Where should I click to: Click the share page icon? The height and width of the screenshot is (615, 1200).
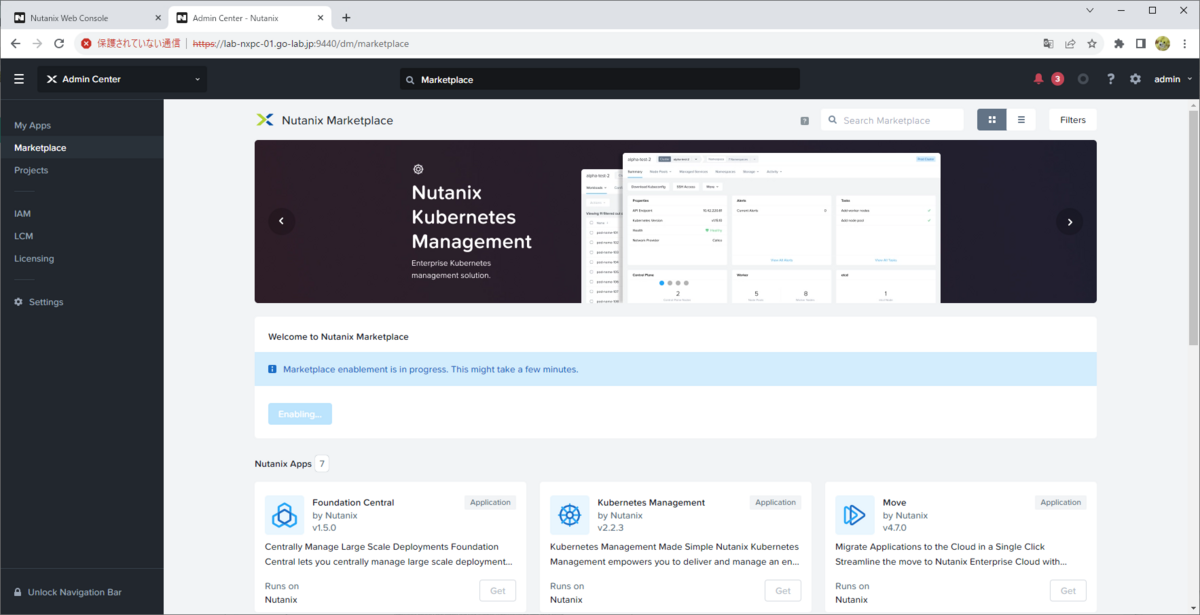point(1070,44)
